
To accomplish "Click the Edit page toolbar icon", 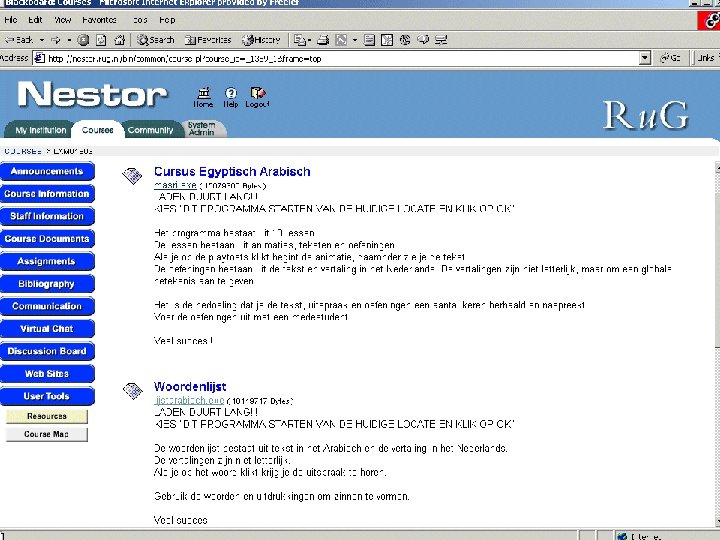I will (x=341, y=40).
